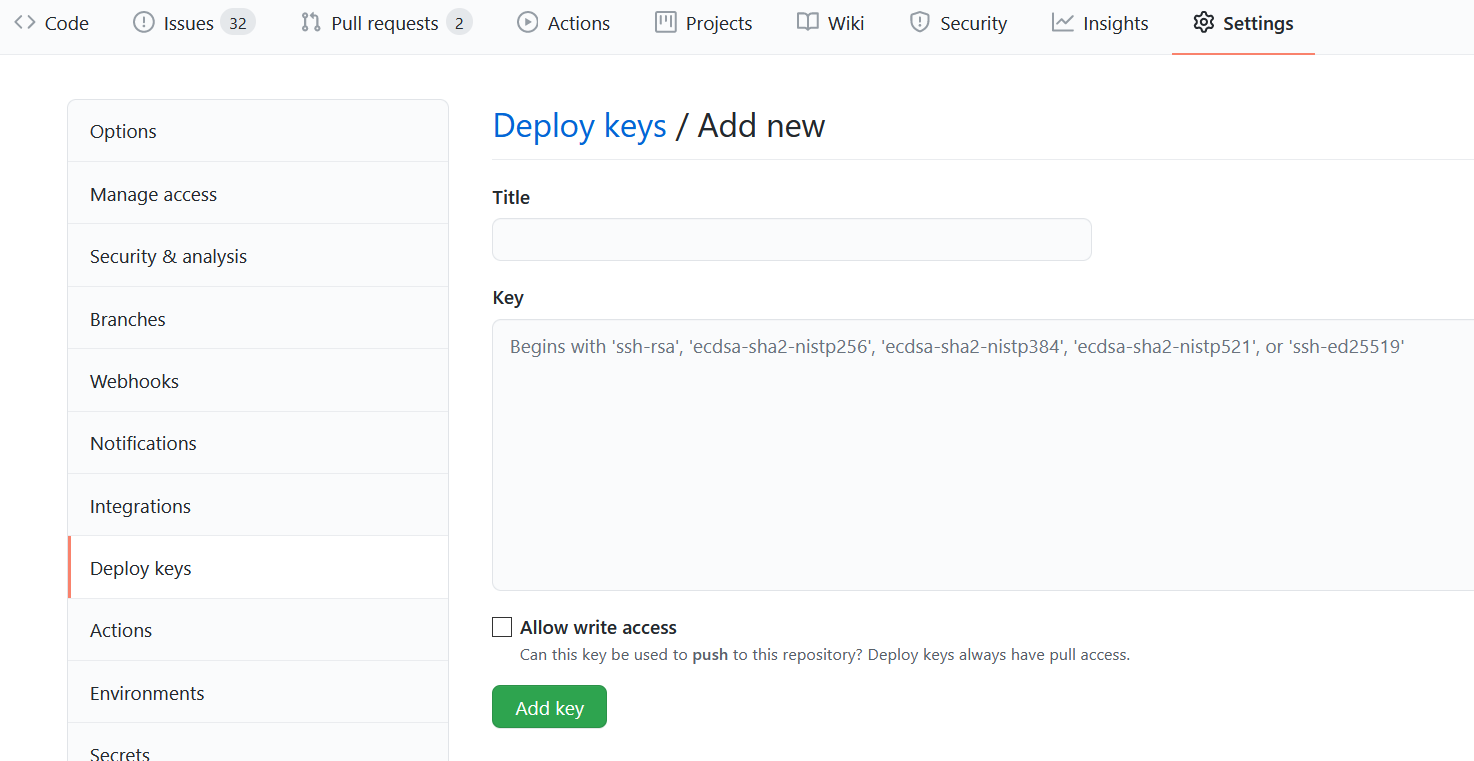Click the Actions play icon

527,22
